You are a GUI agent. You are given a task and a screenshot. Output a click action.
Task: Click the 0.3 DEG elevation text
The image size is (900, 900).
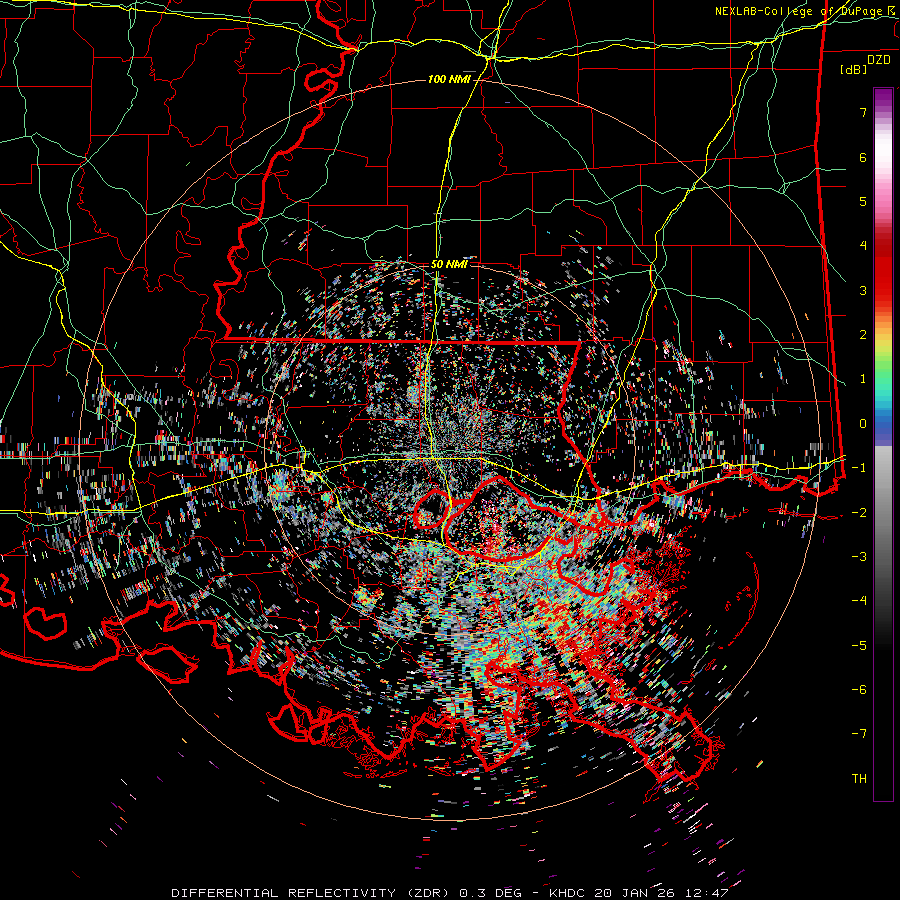(491, 893)
